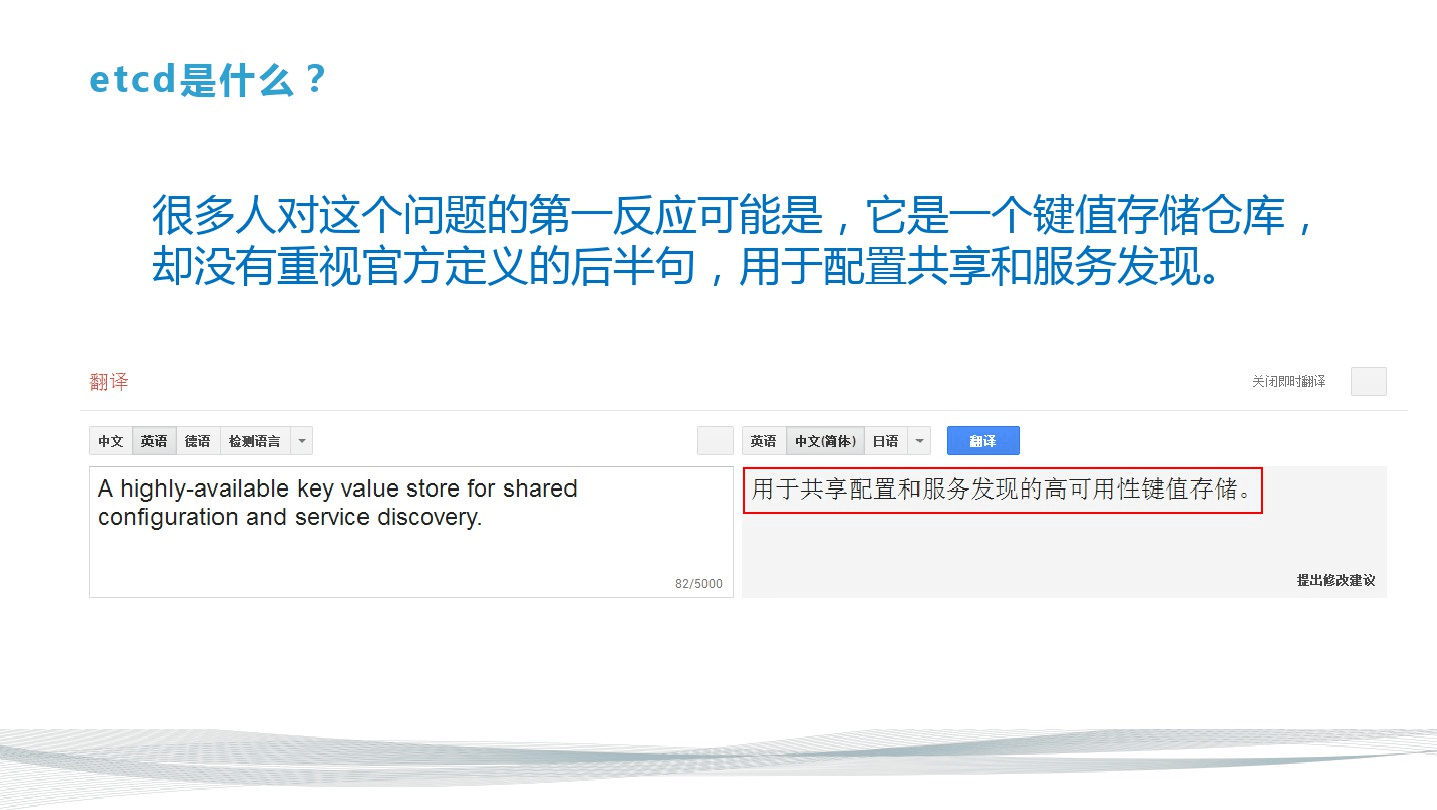
Task: Enable 检测语言 auto-detect for the source
Action: pos(255,441)
